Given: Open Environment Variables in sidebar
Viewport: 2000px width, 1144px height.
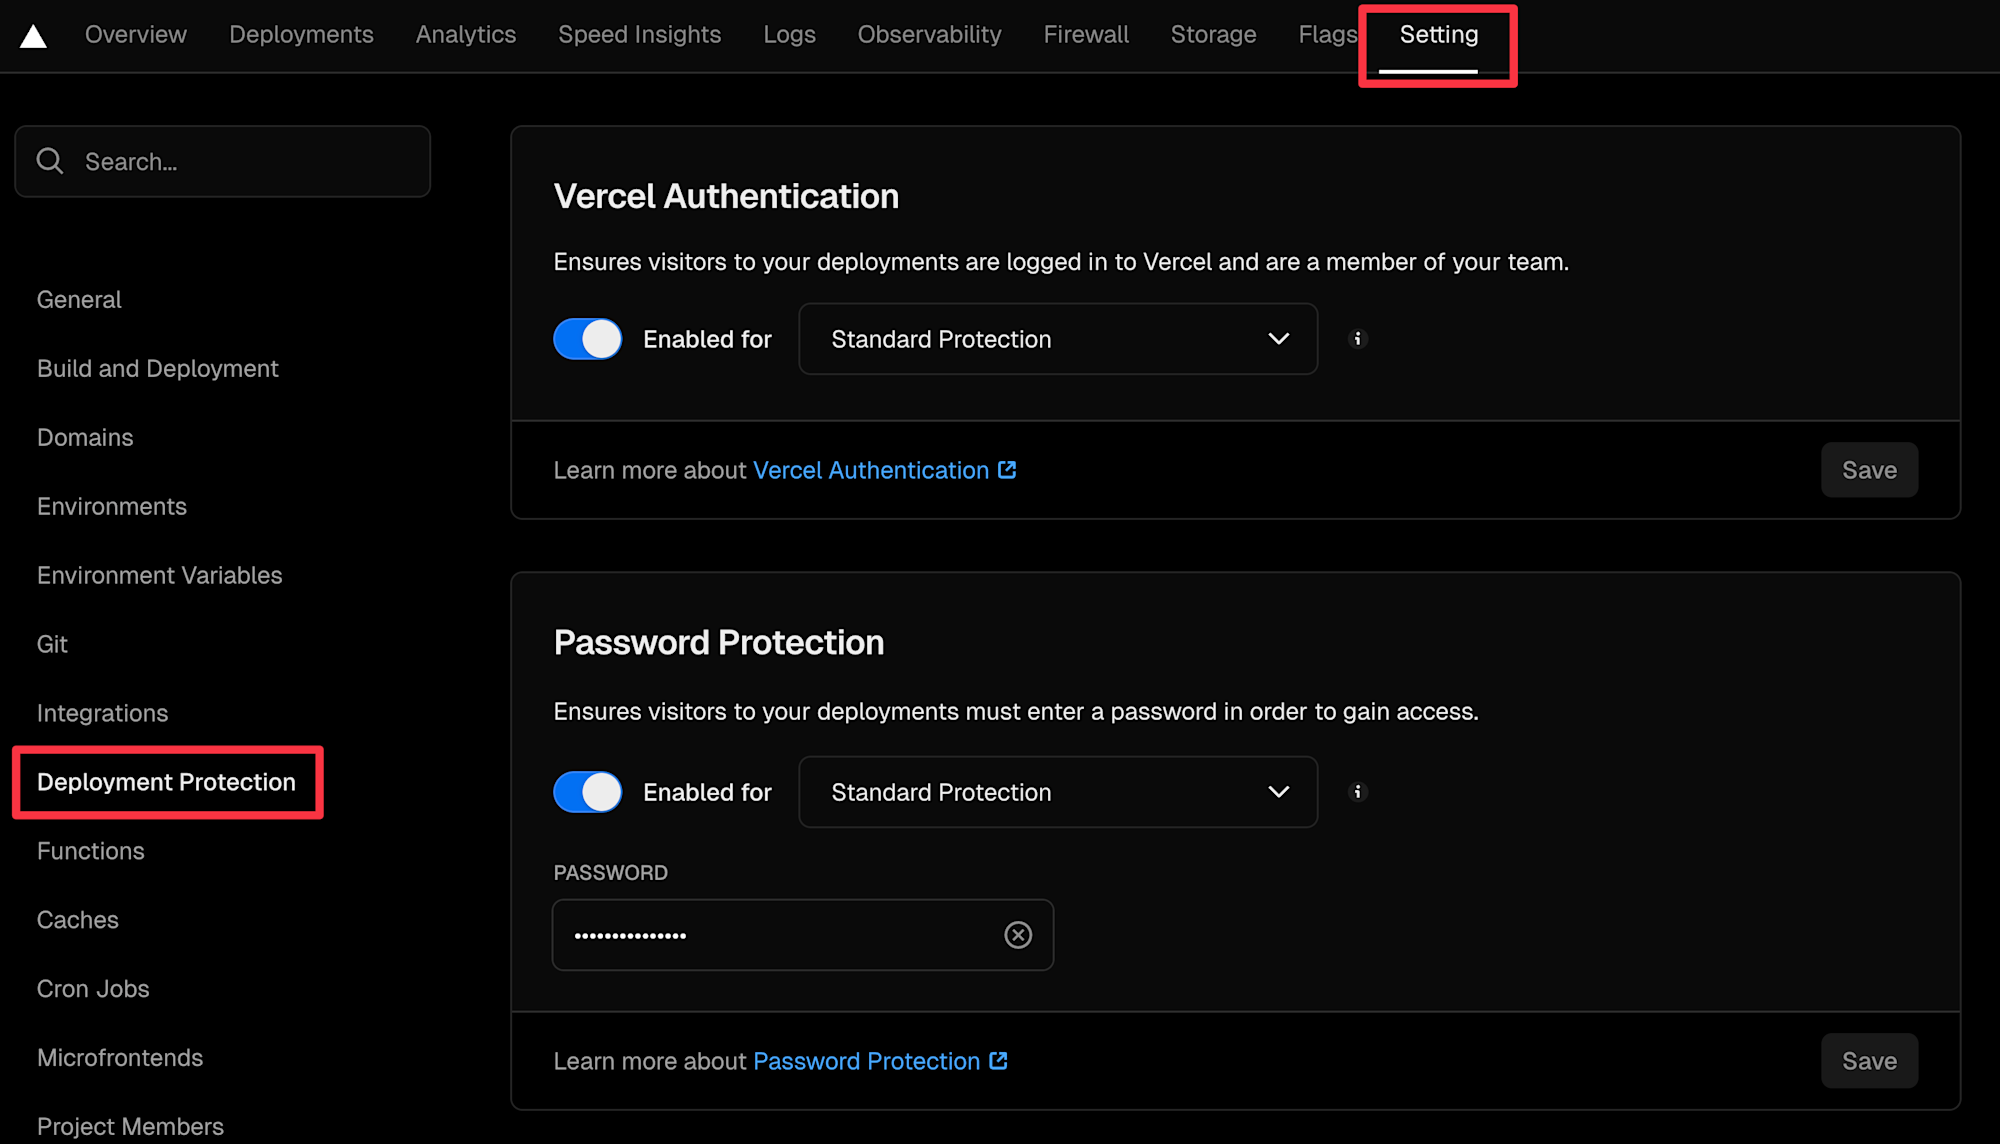Looking at the screenshot, I should pos(160,575).
